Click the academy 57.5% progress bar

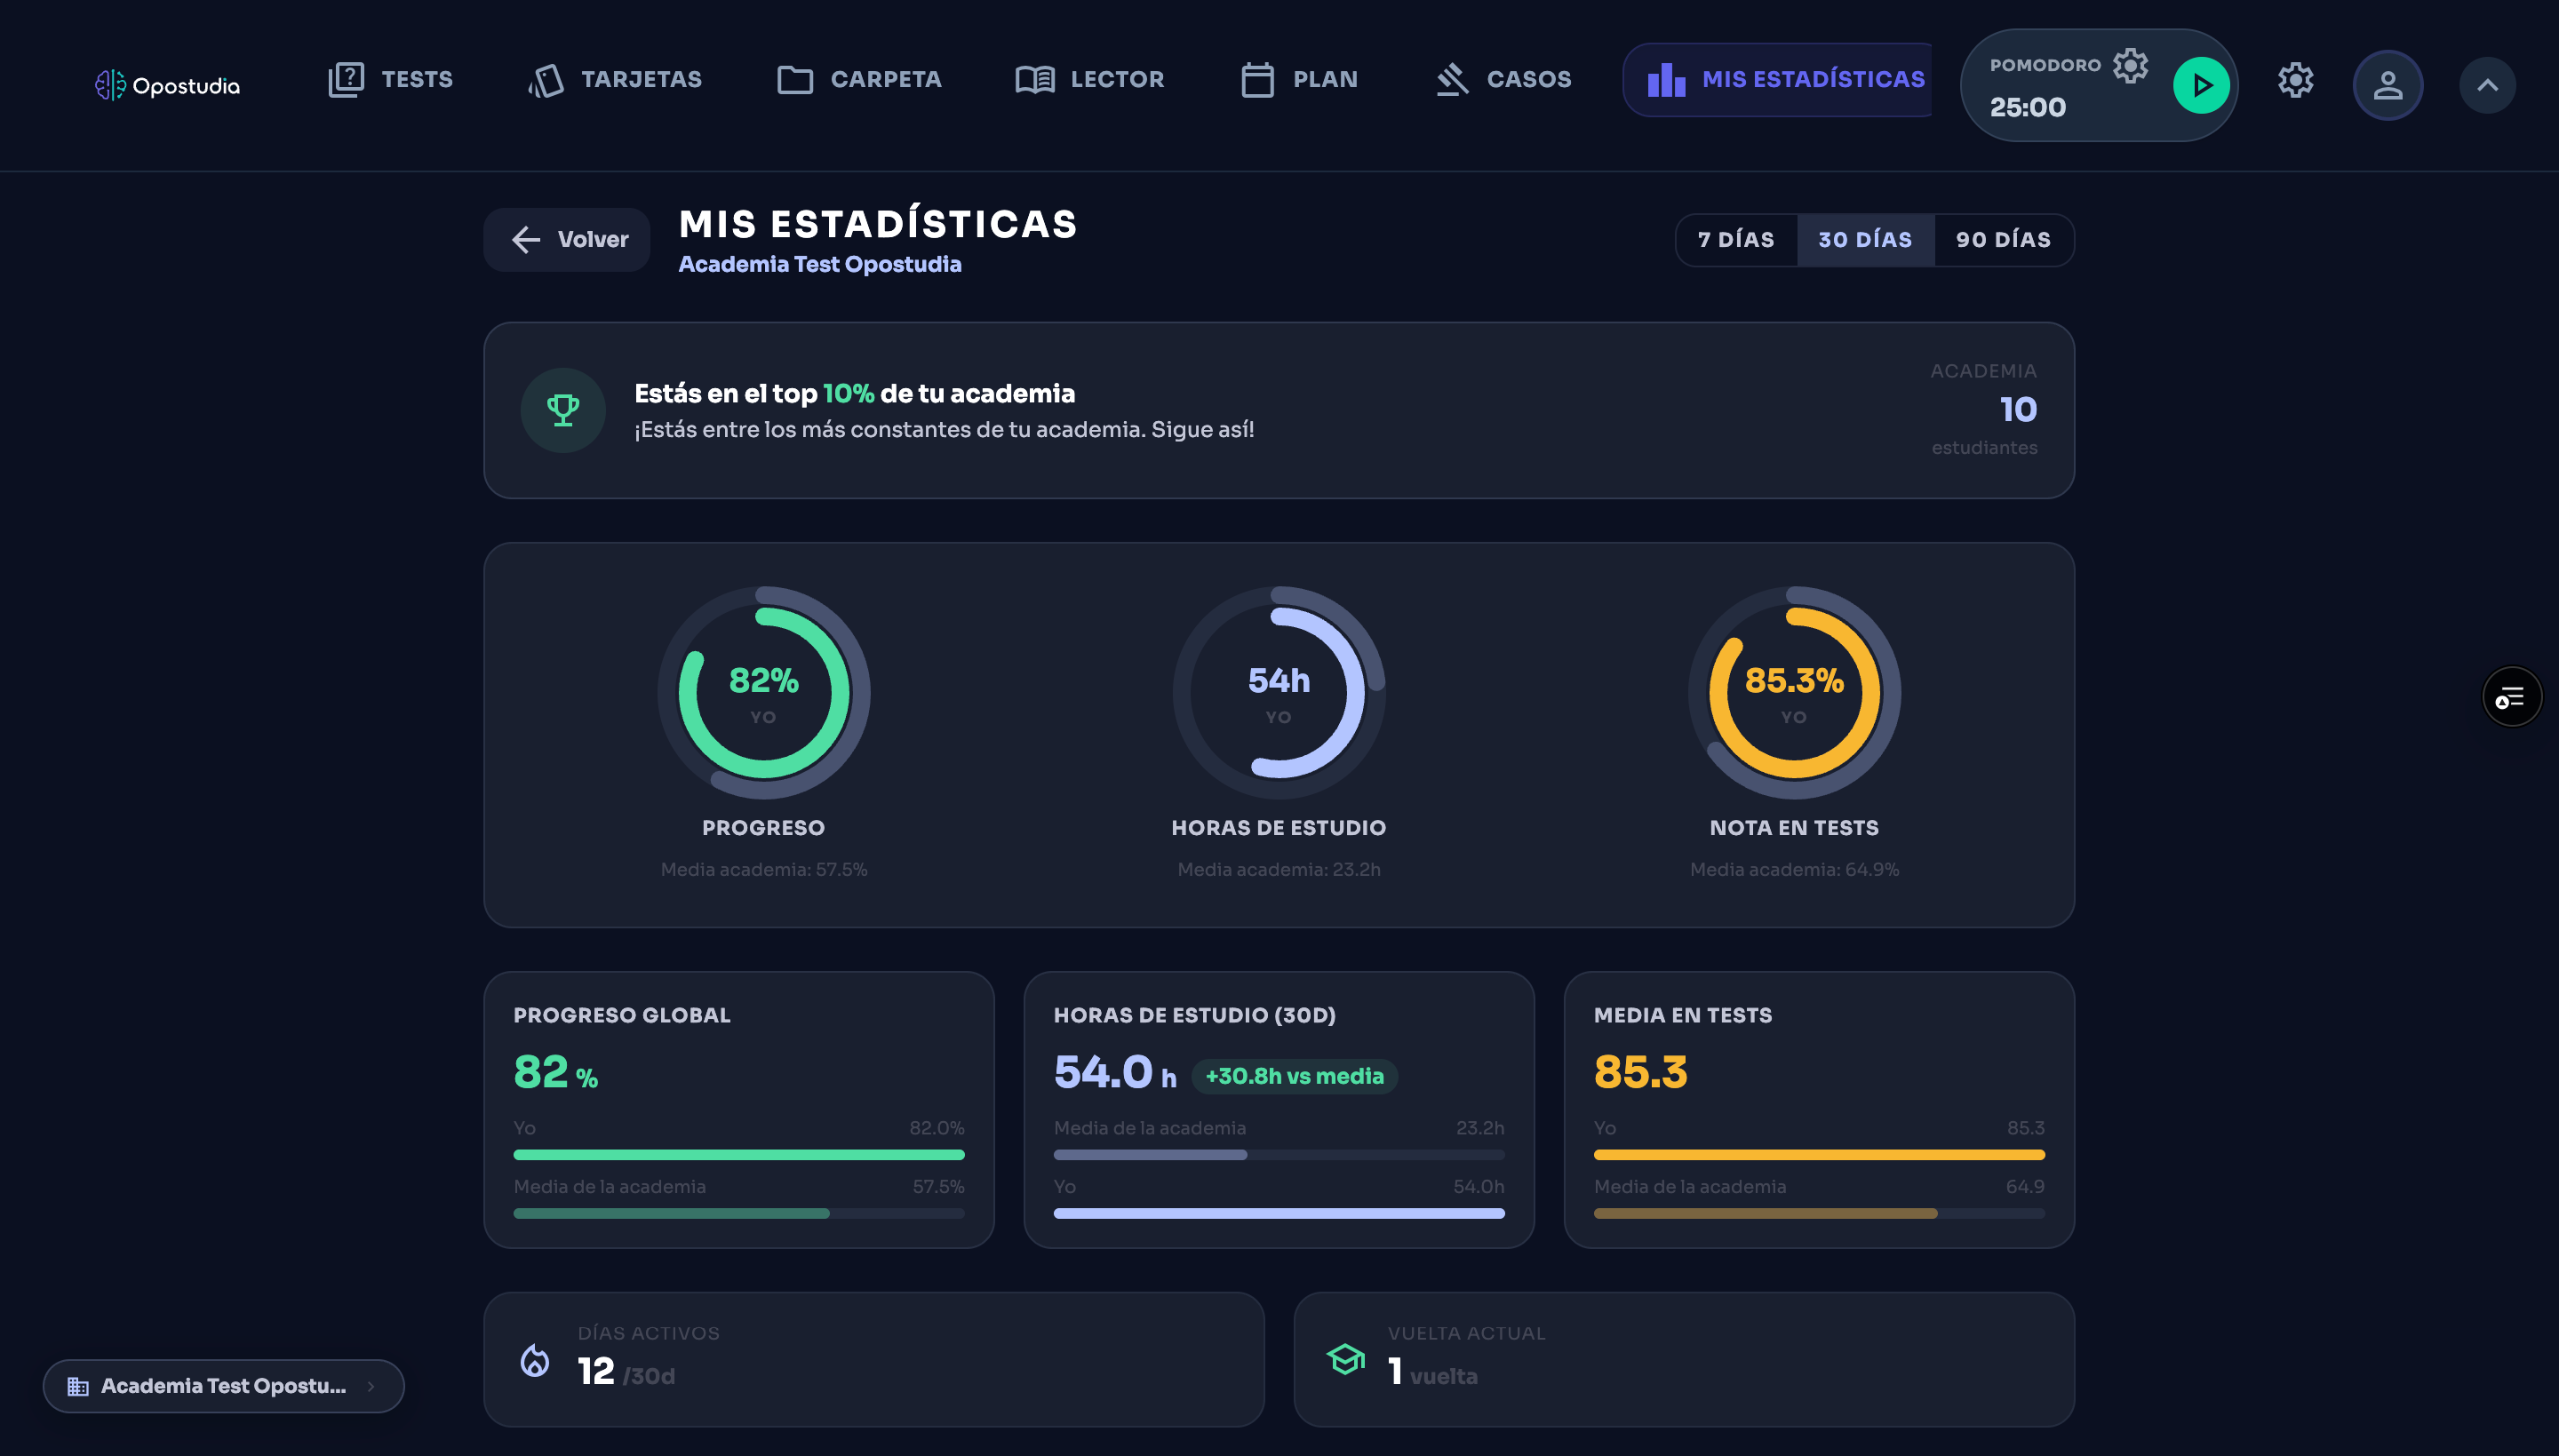(739, 1214)
